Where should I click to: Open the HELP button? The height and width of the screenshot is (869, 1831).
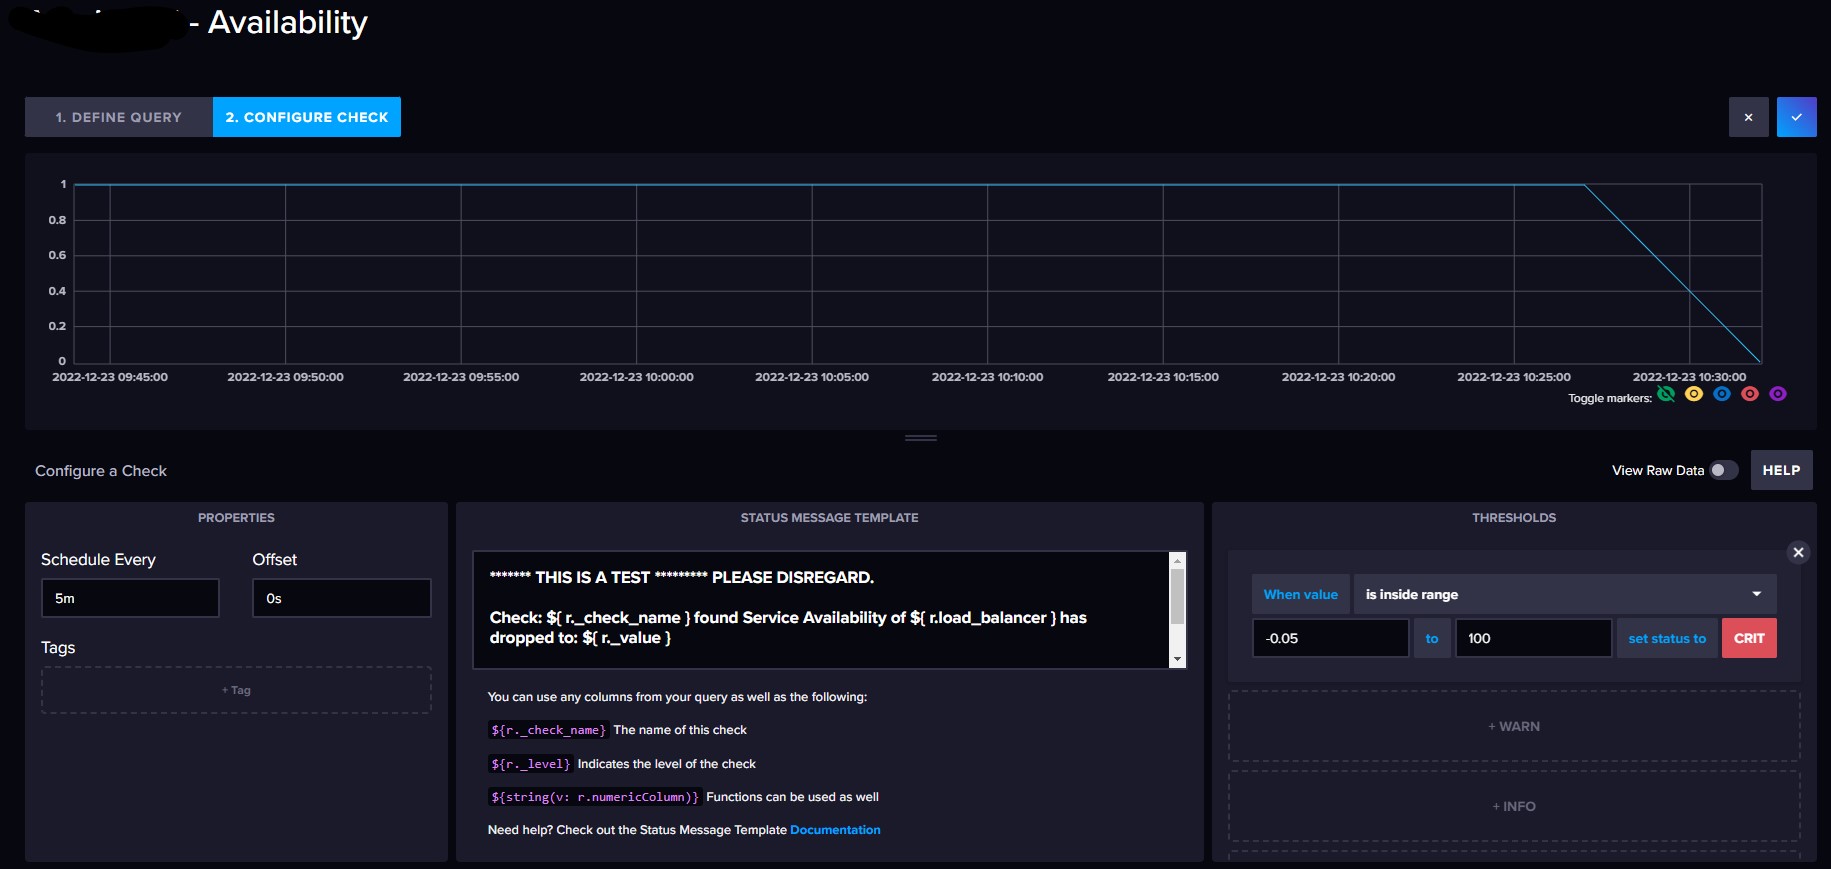click(x=1781, y=470)
